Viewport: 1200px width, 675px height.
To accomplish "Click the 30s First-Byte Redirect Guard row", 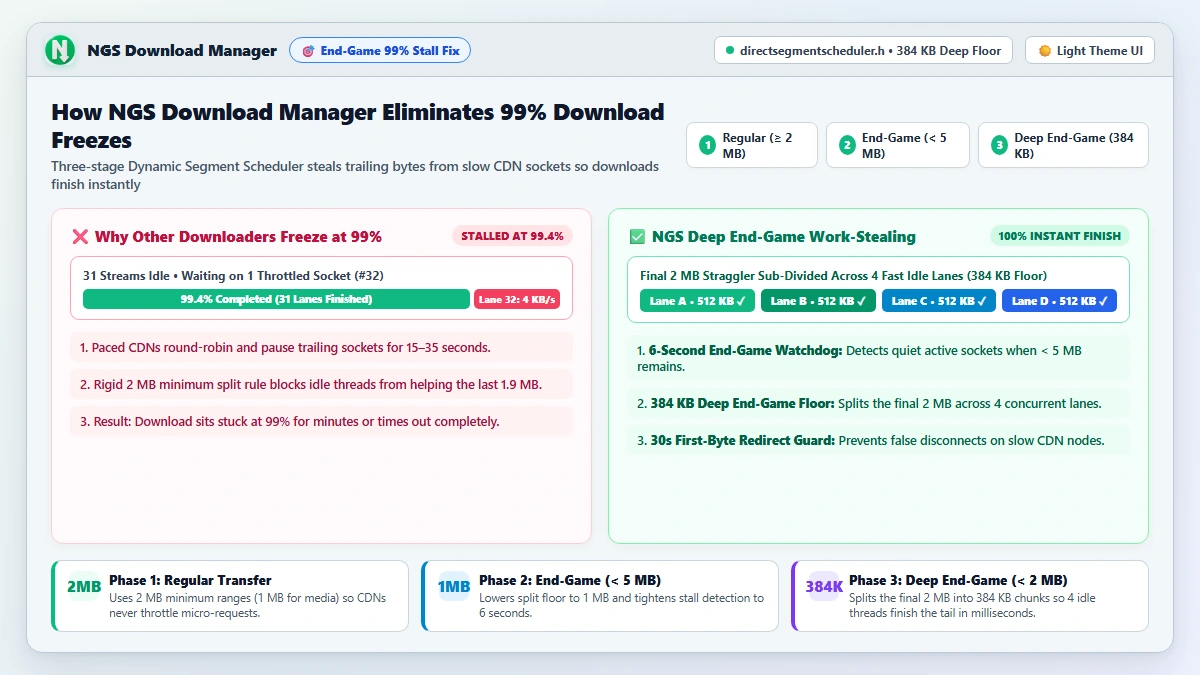I will 878,440.
